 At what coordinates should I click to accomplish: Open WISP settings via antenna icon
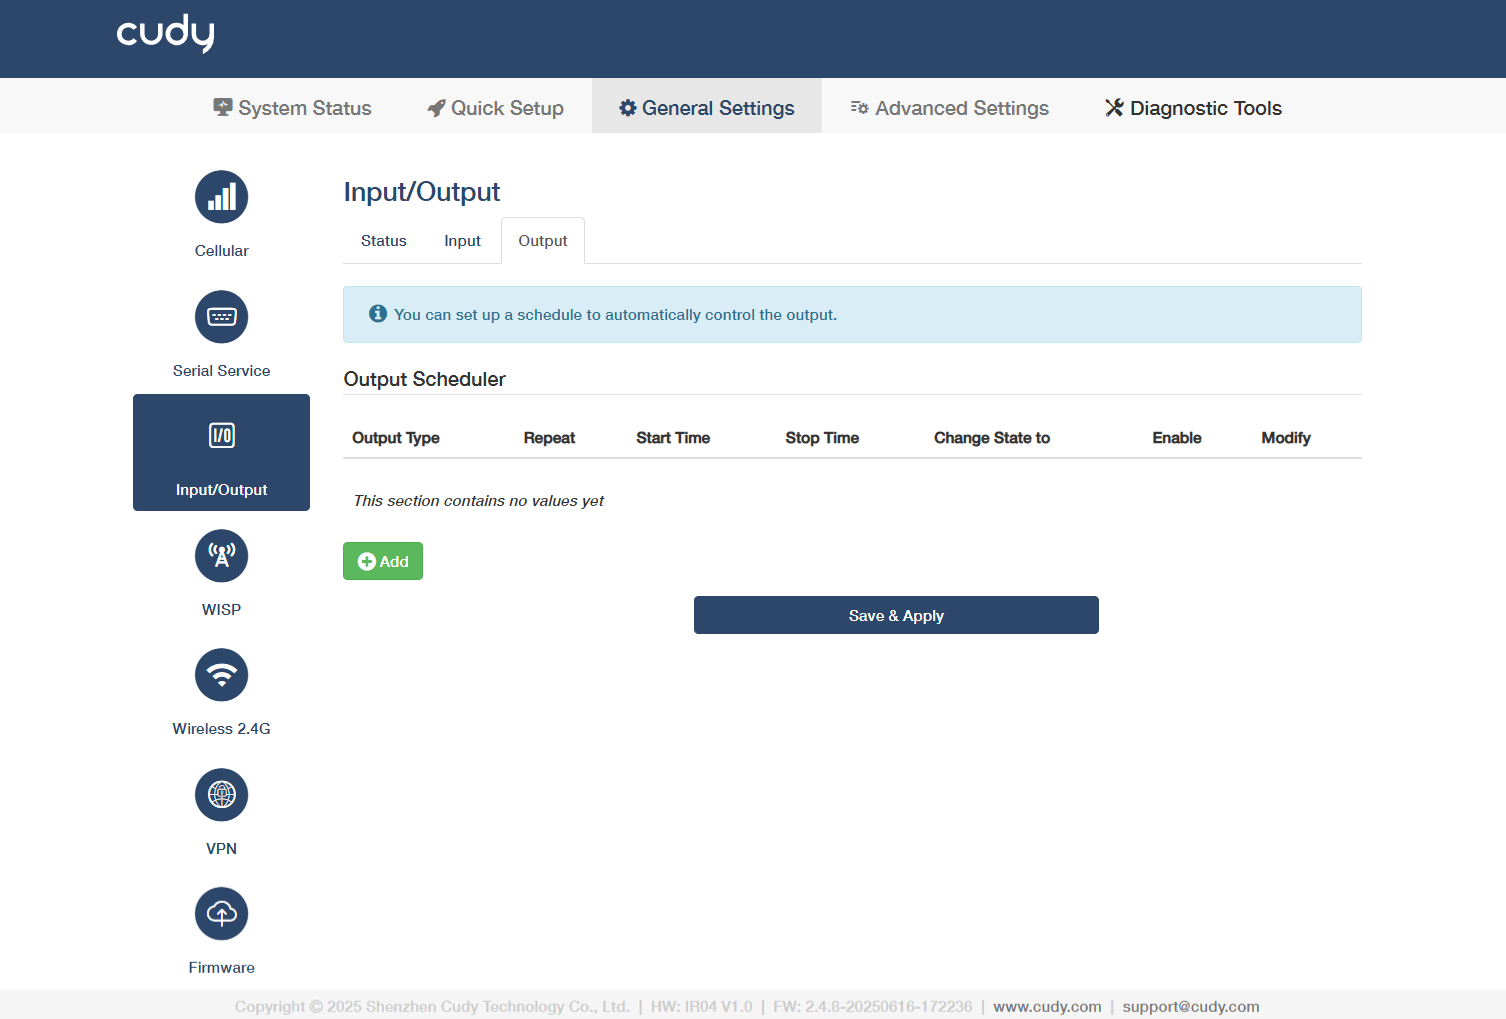coord(221,556)
